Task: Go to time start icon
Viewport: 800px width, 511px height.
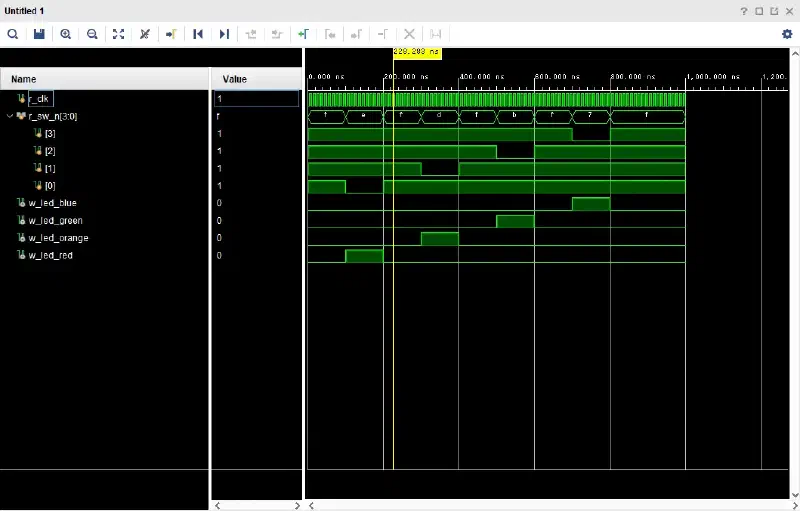Action: (198, 34)
